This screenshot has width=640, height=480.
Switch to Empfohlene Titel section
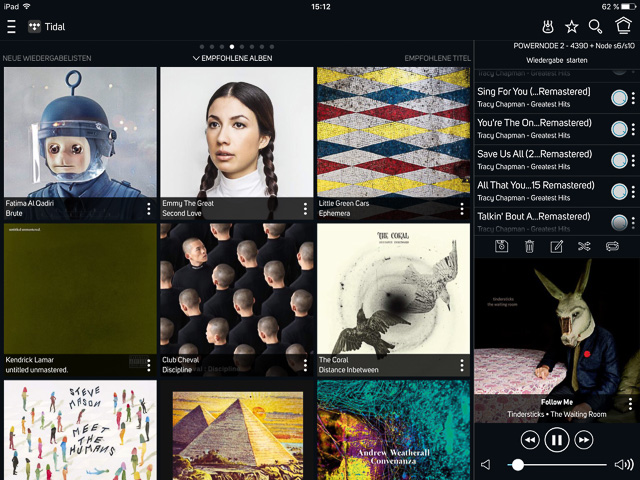[438, 58]
